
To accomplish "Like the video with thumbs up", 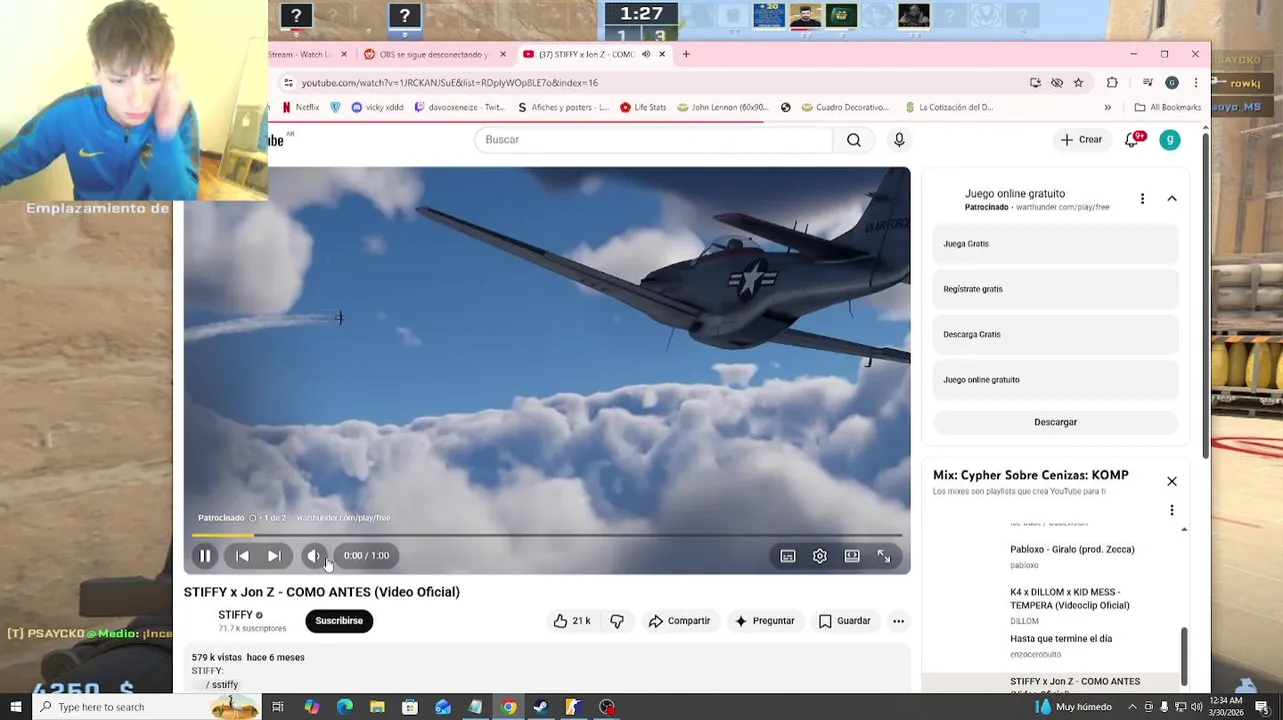I will [x=572, y=621].
